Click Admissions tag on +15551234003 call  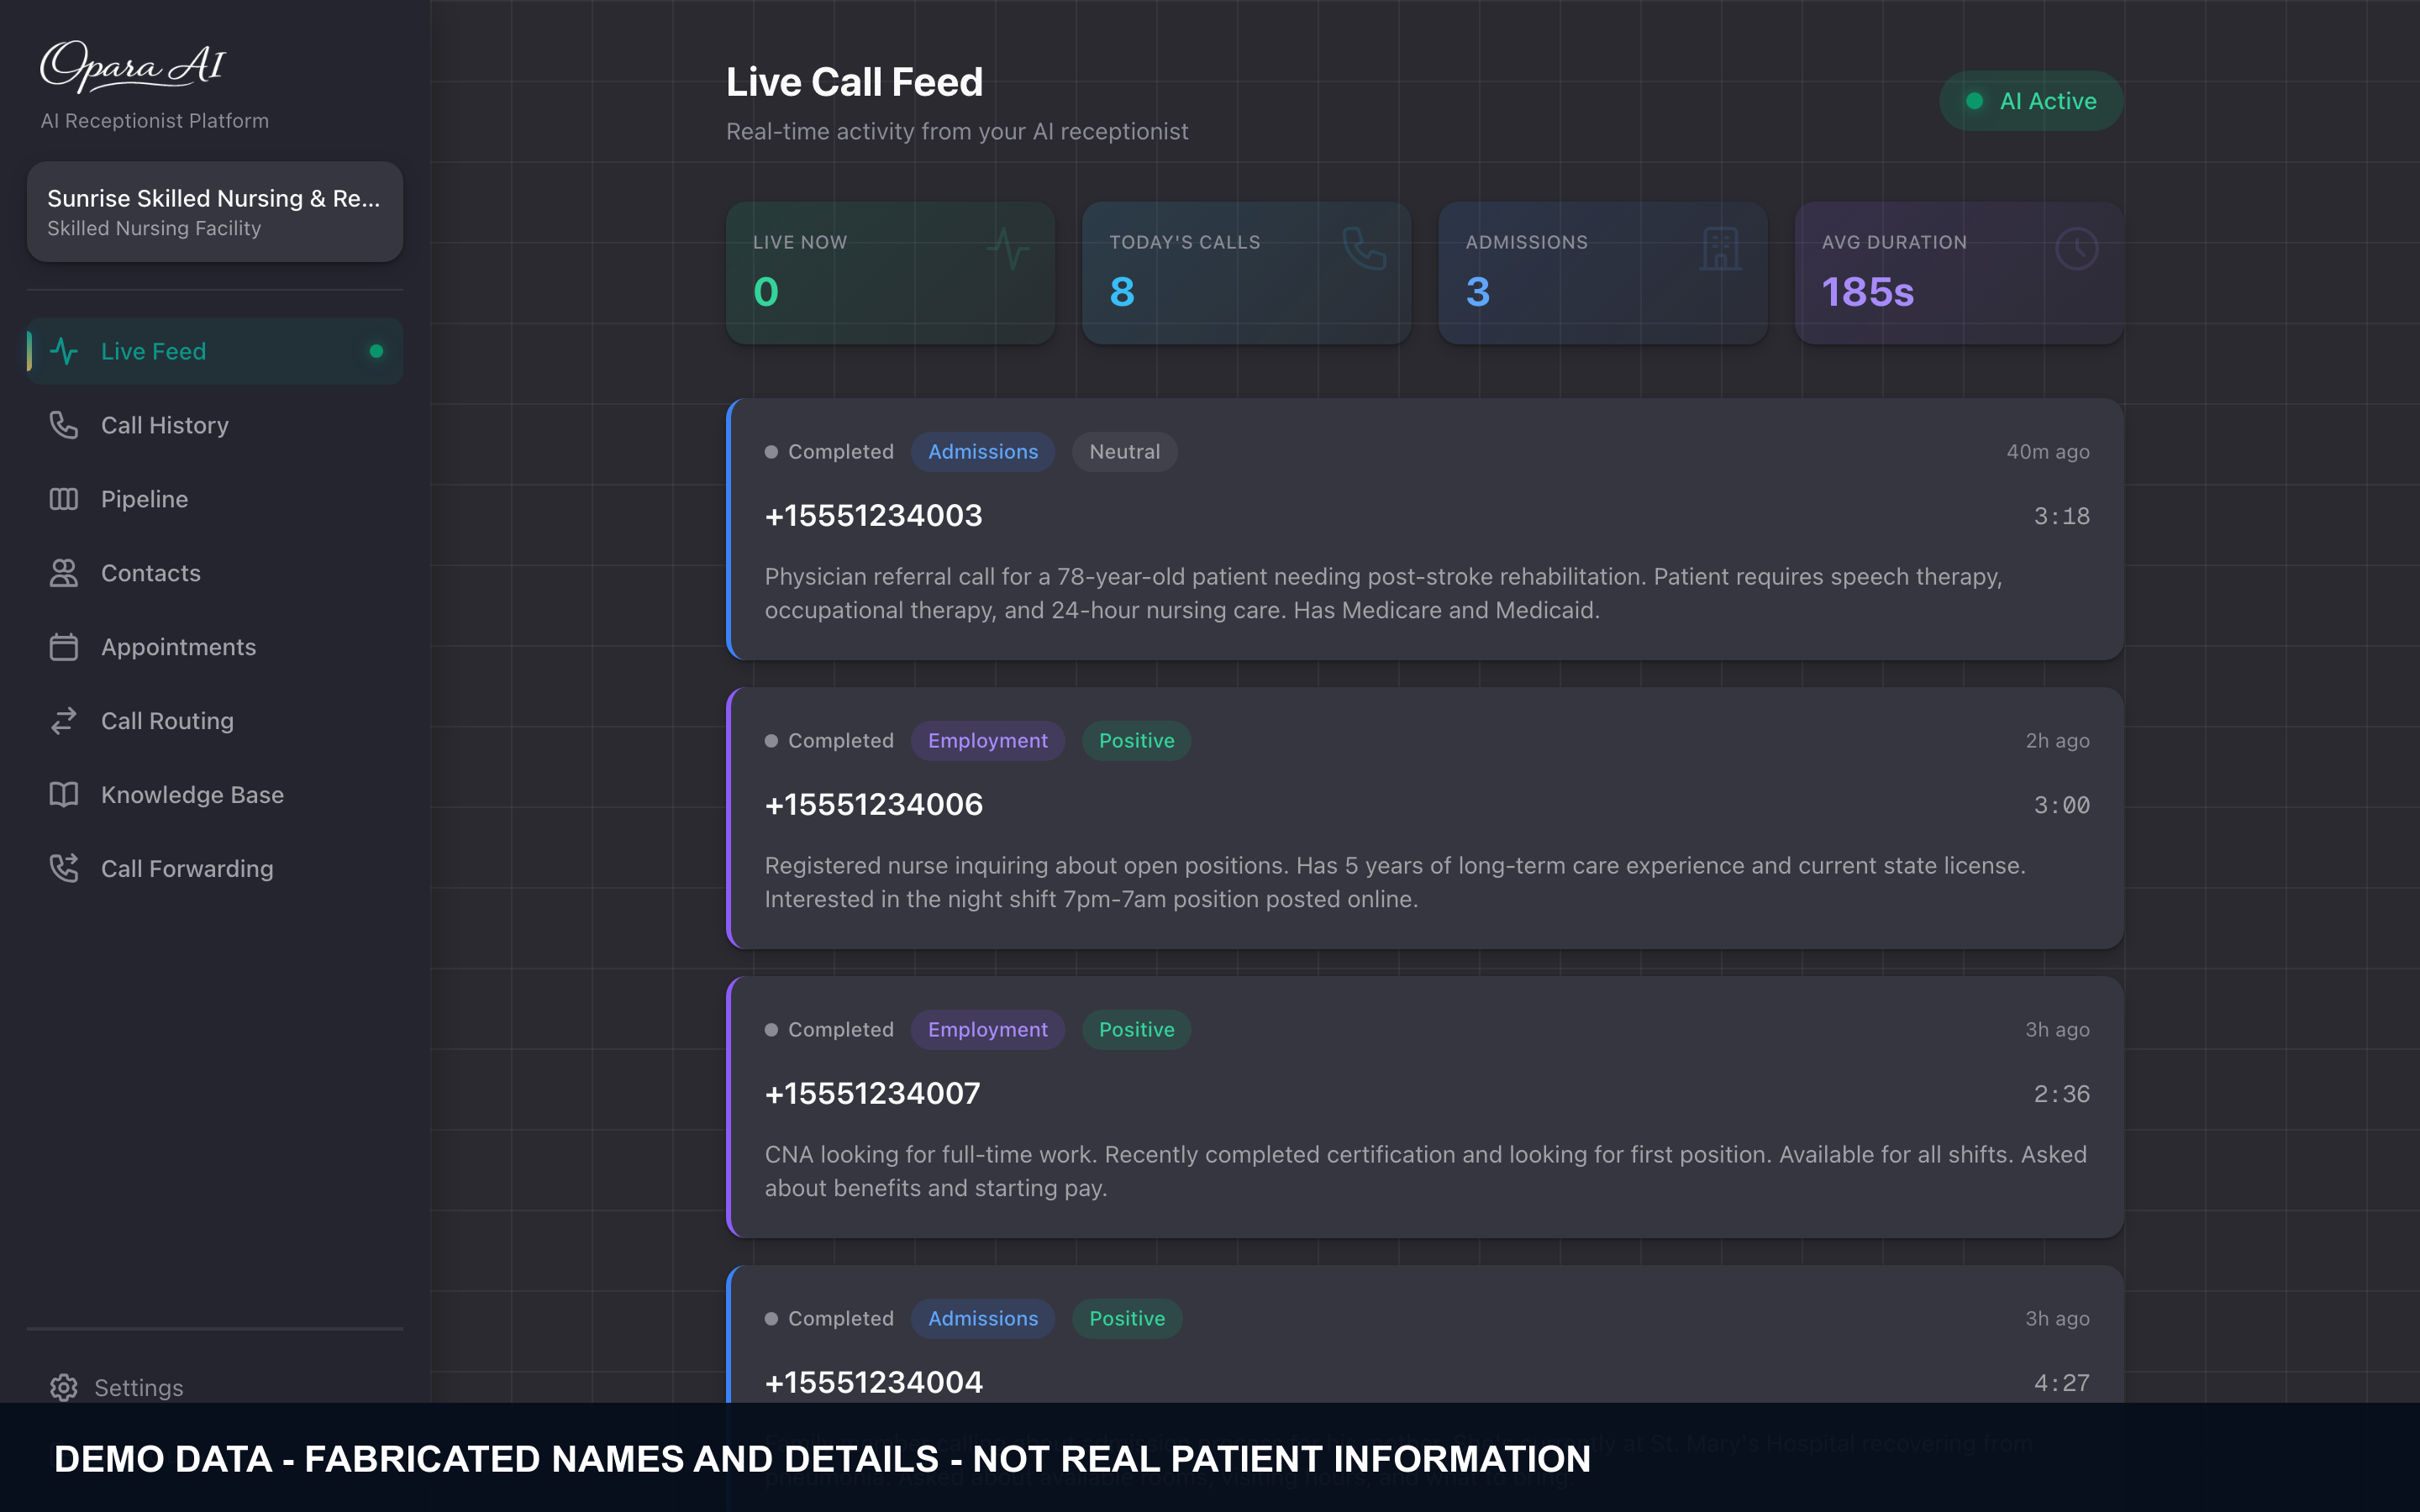click(983, 452)
